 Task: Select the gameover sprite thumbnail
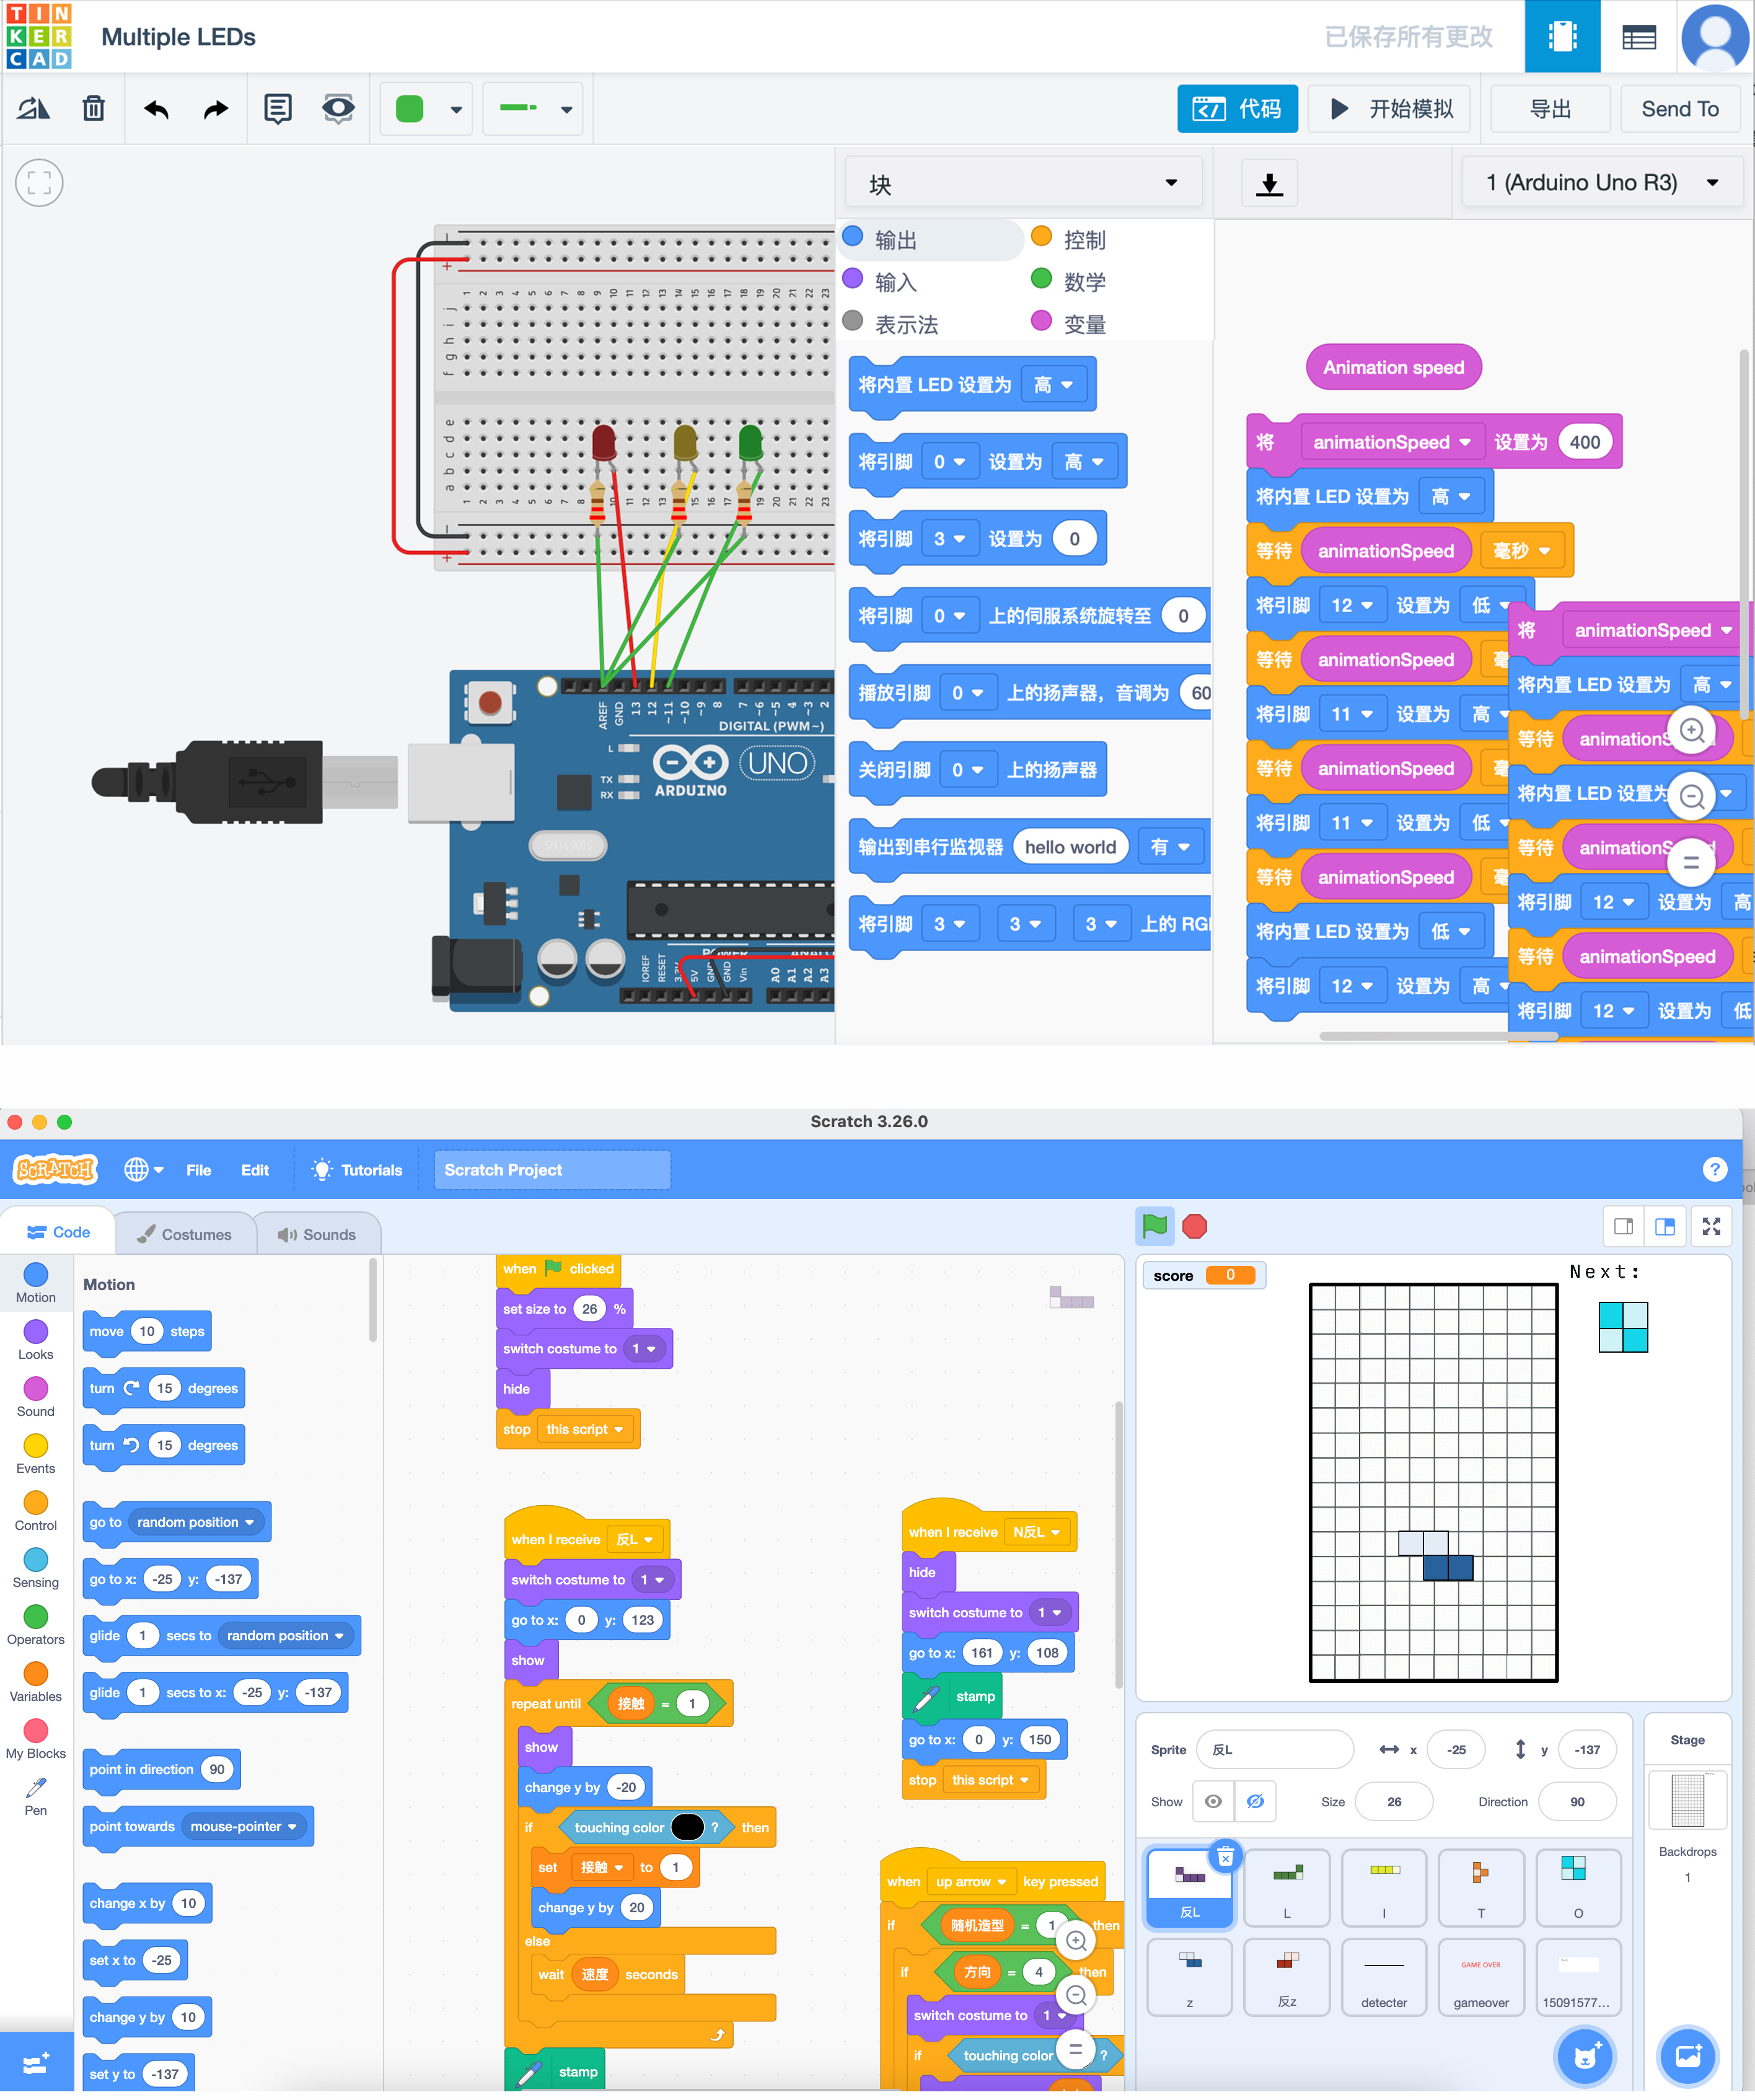pyautogui.click(x=1481, y=1976)
